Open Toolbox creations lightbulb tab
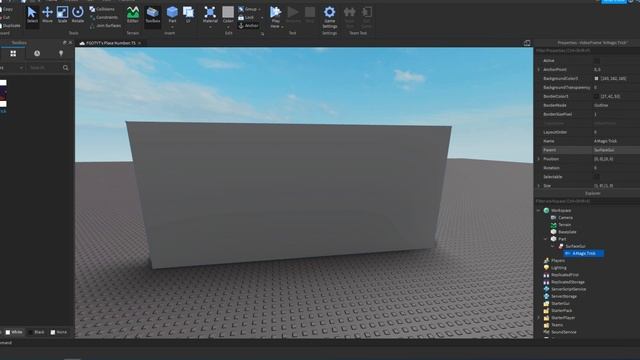Image resolution: width=640 pixels, height=360 pixels. click(x=61, y=53)
